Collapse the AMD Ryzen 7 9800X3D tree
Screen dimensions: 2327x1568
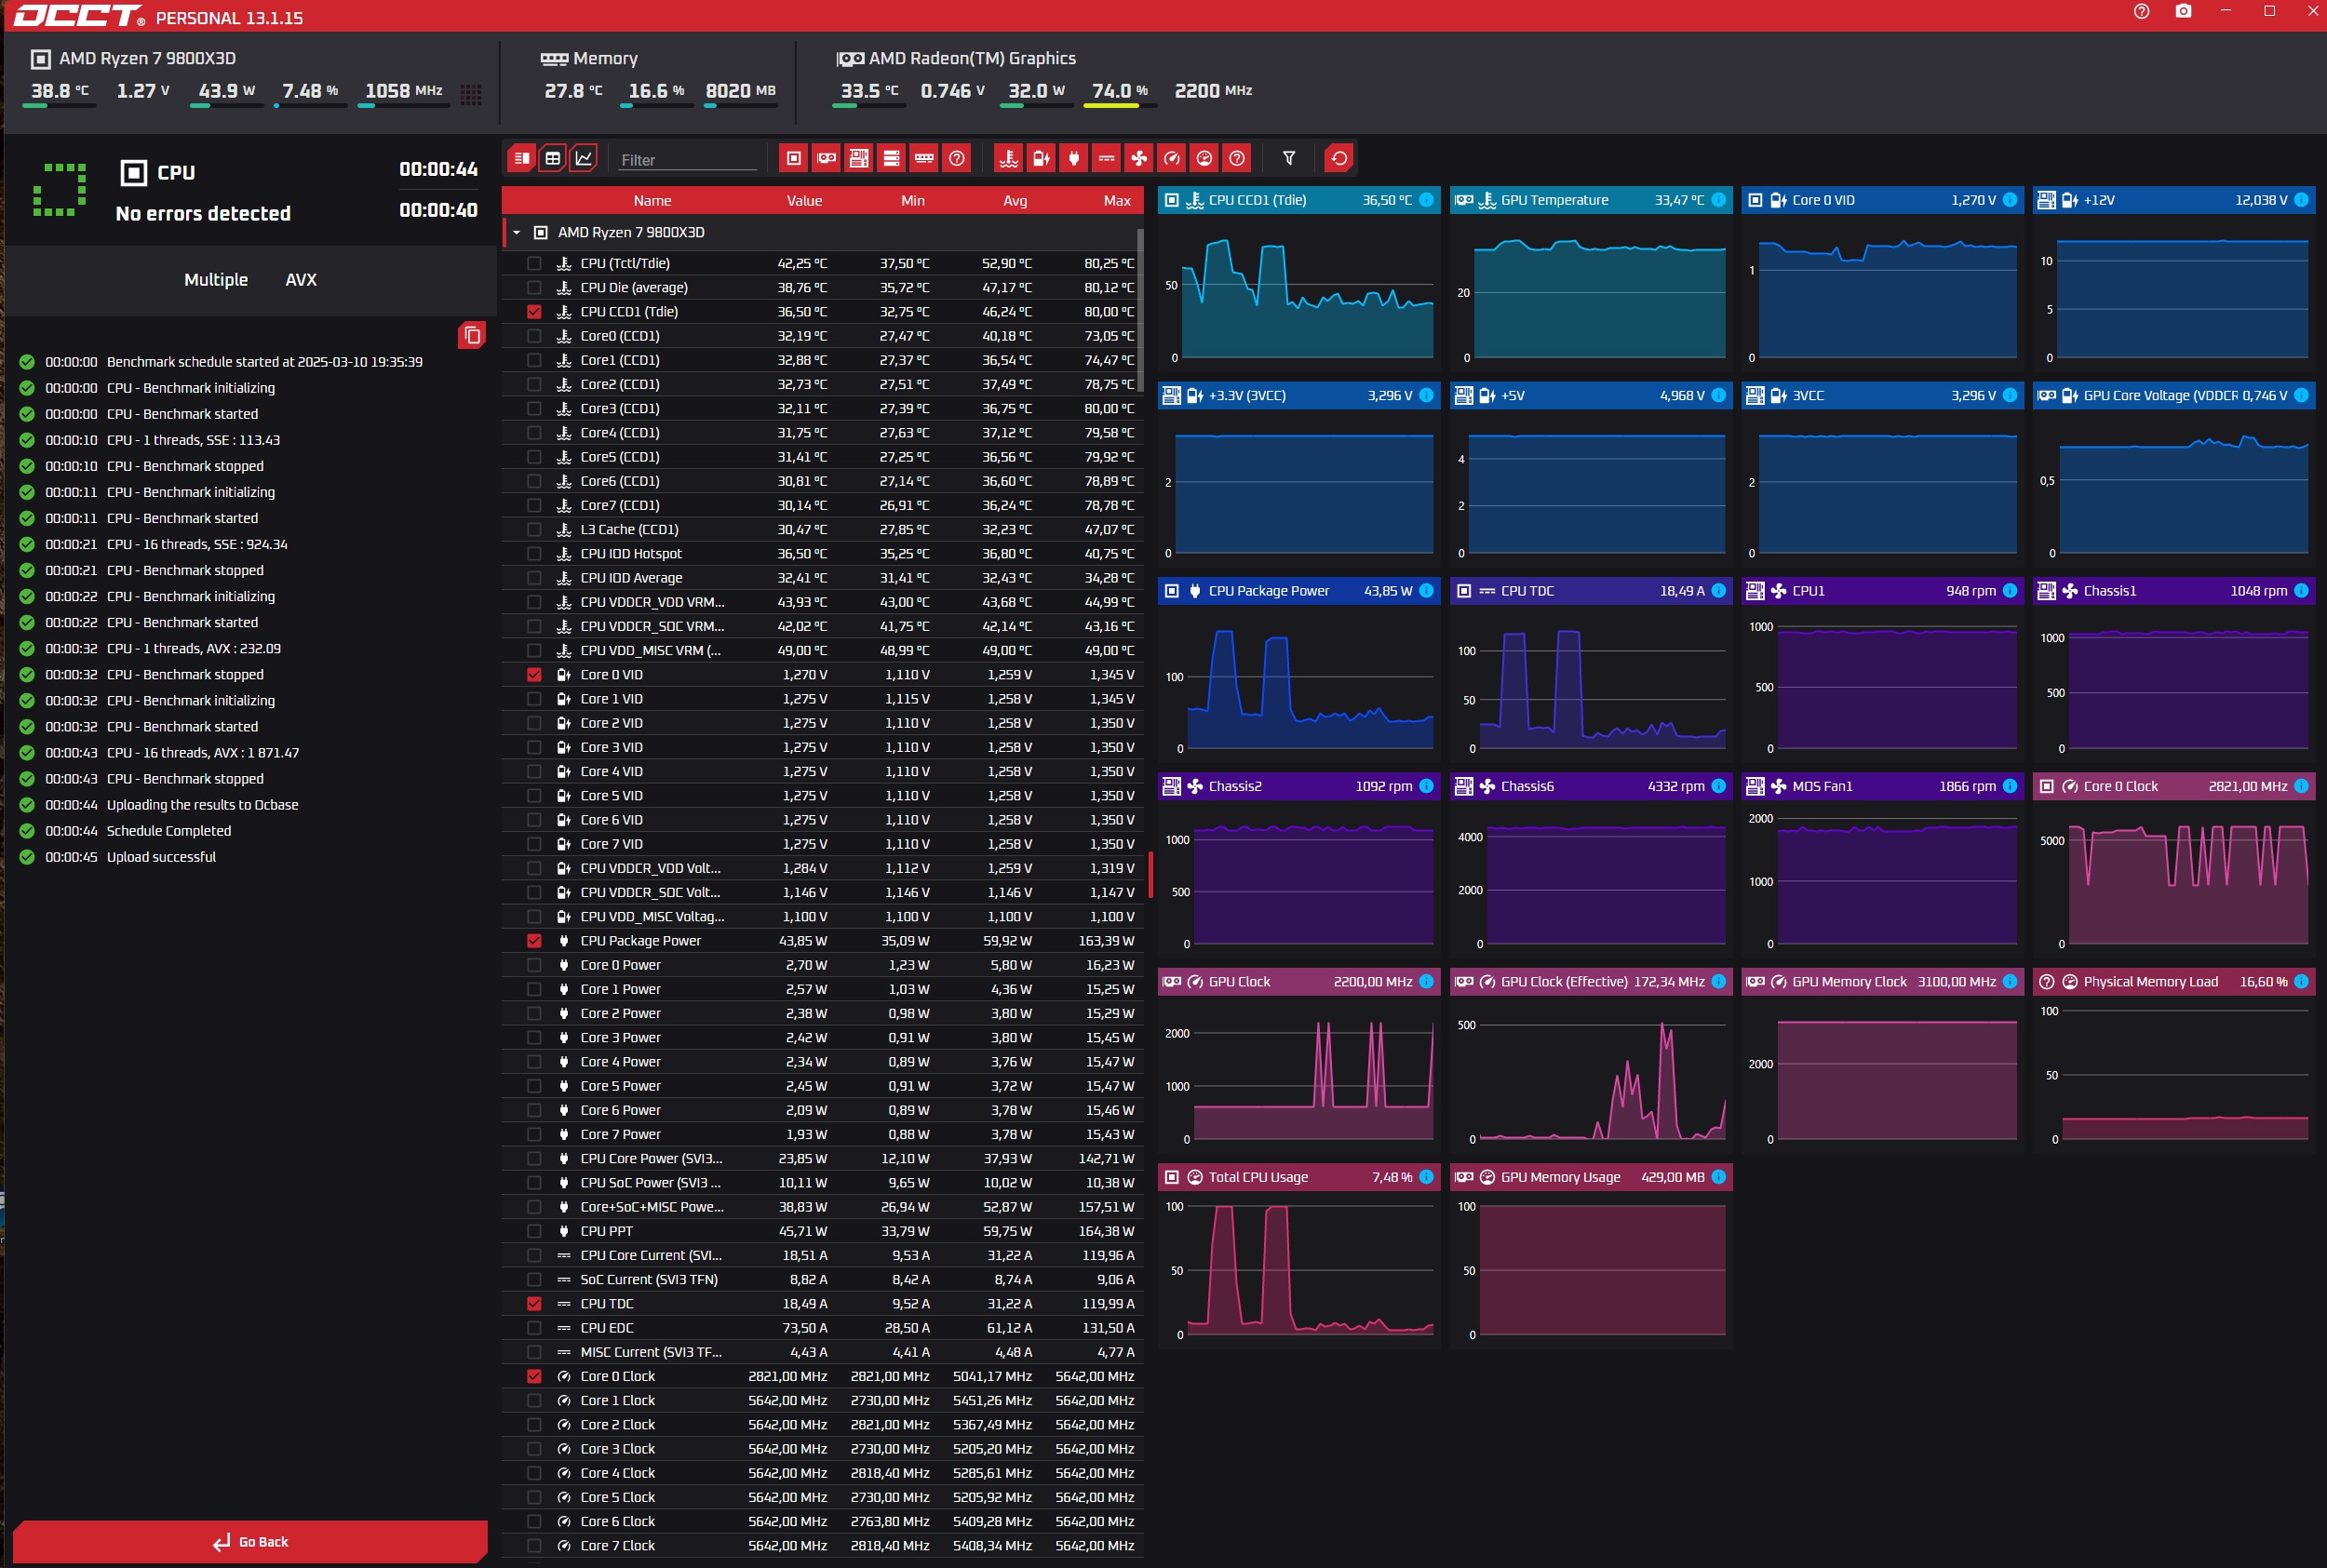[x=517, y=232]
